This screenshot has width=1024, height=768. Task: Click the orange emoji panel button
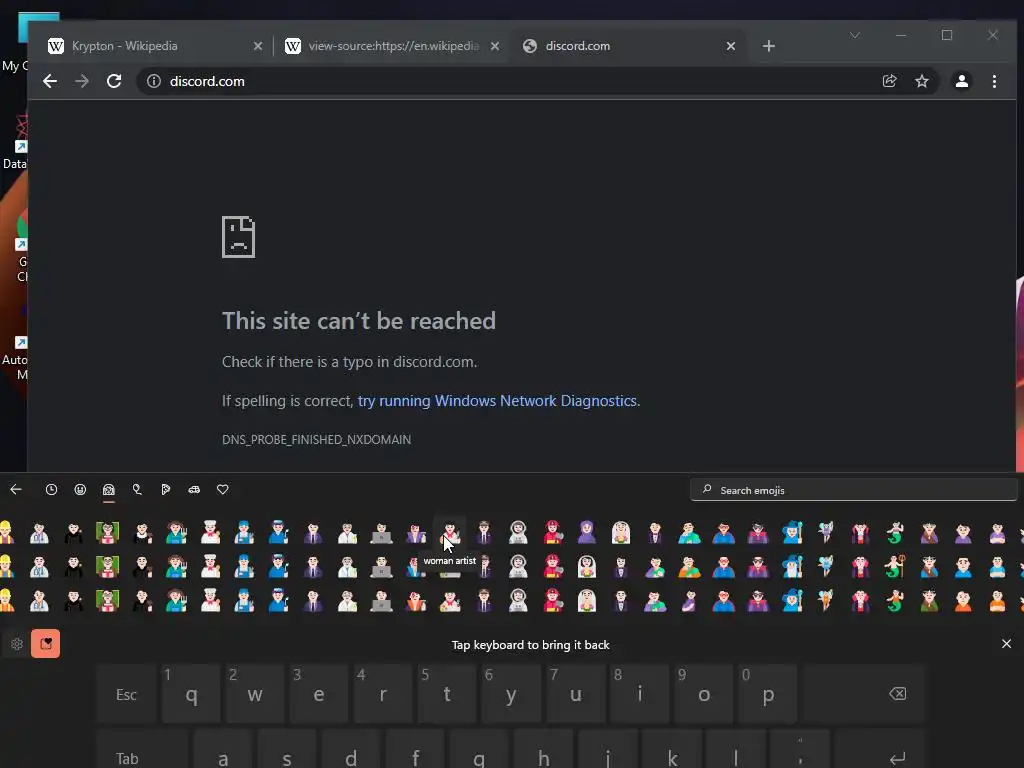pyautogui.click(x=46, y=644)
